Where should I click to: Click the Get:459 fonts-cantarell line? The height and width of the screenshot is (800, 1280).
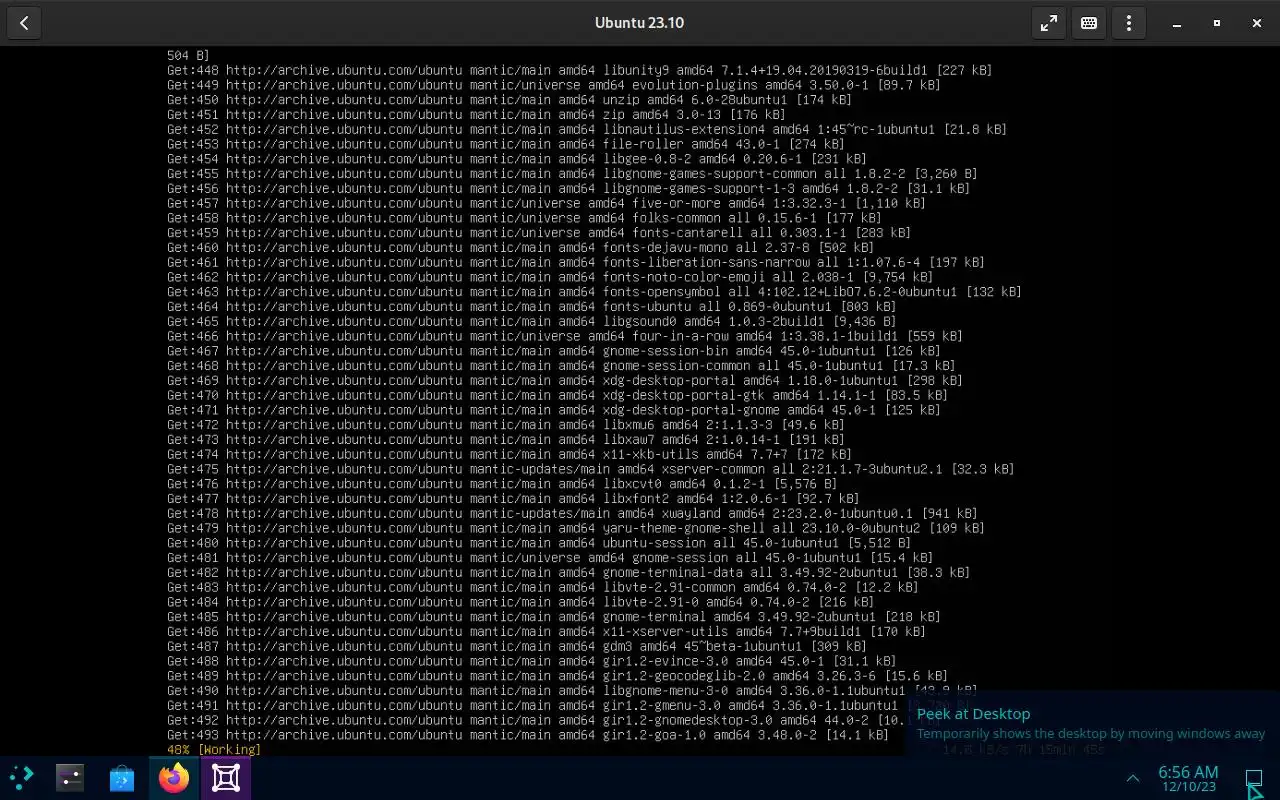coord(539,232)
